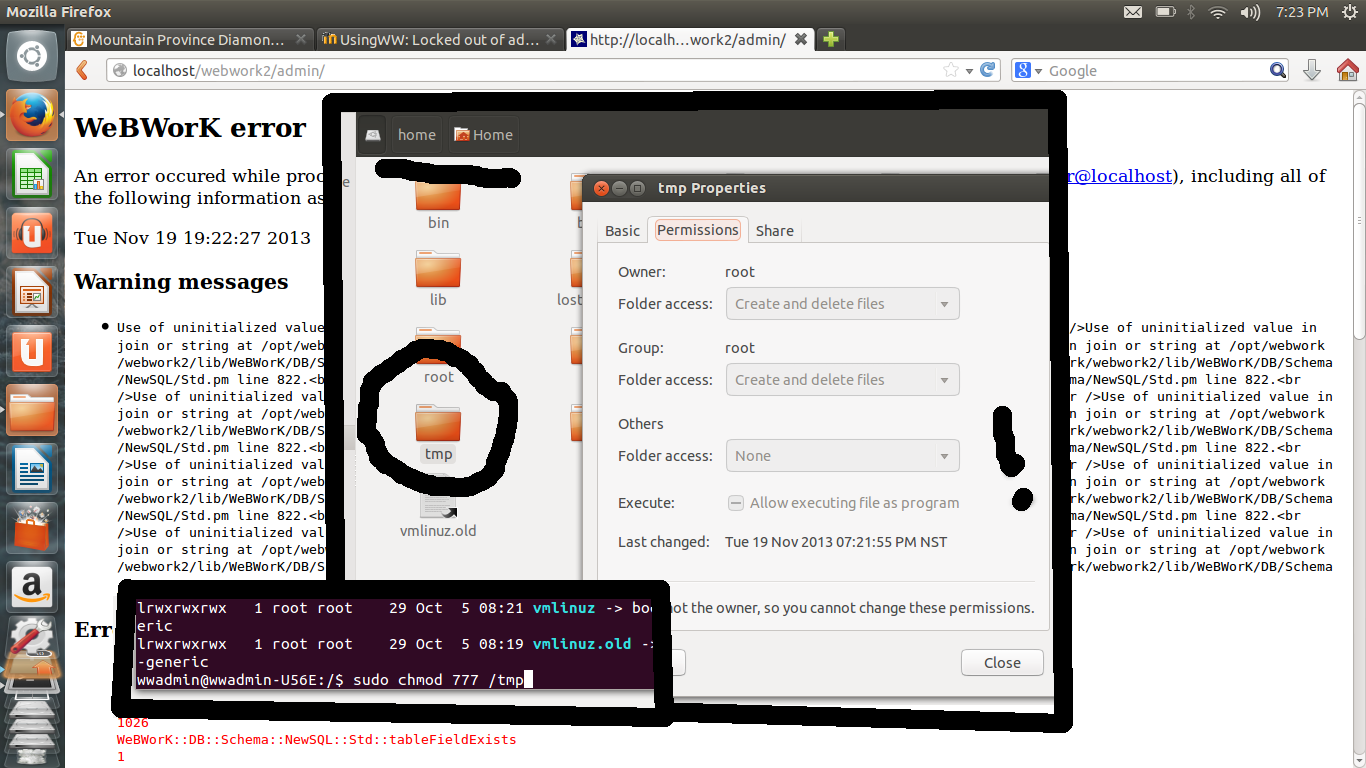
Task: Close the tmp Properties window button
Action: coord(602,188)
